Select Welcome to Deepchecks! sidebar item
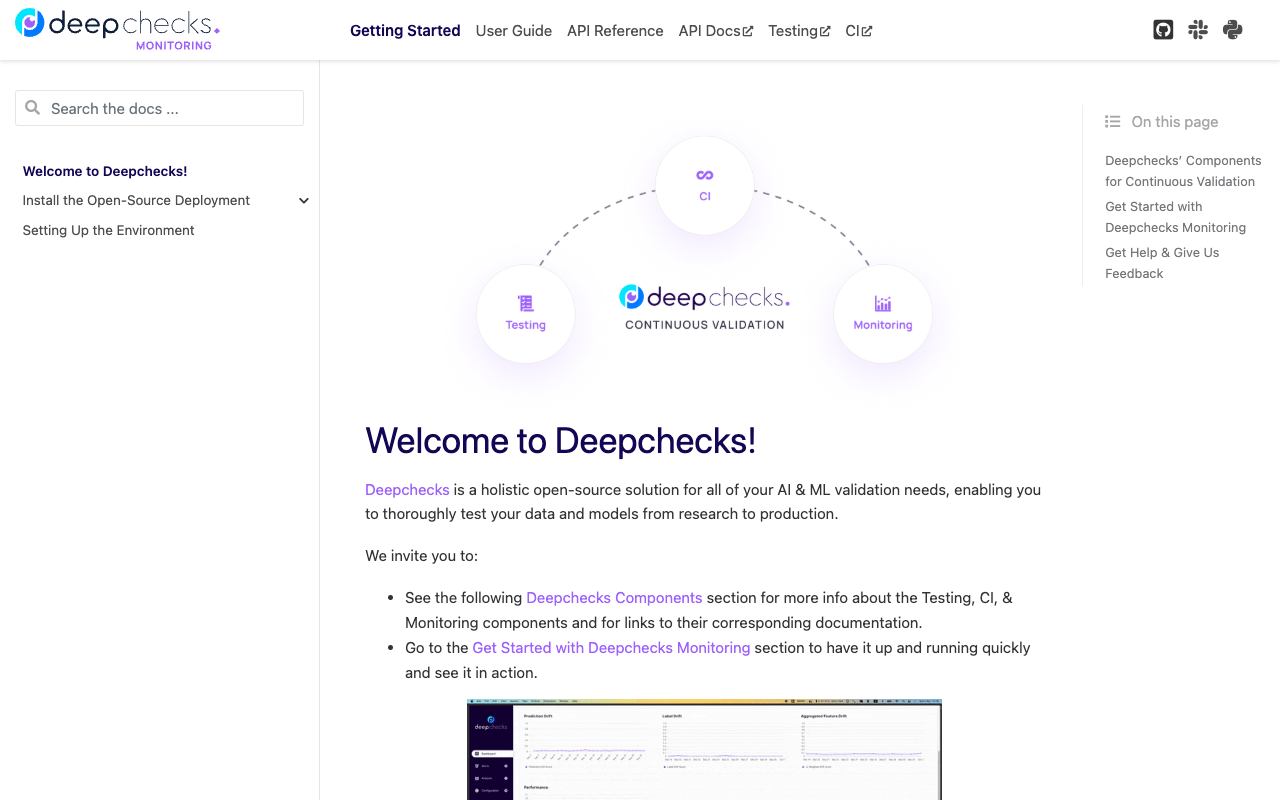This screenshot has width=1280, height=800. pos(105,171)
